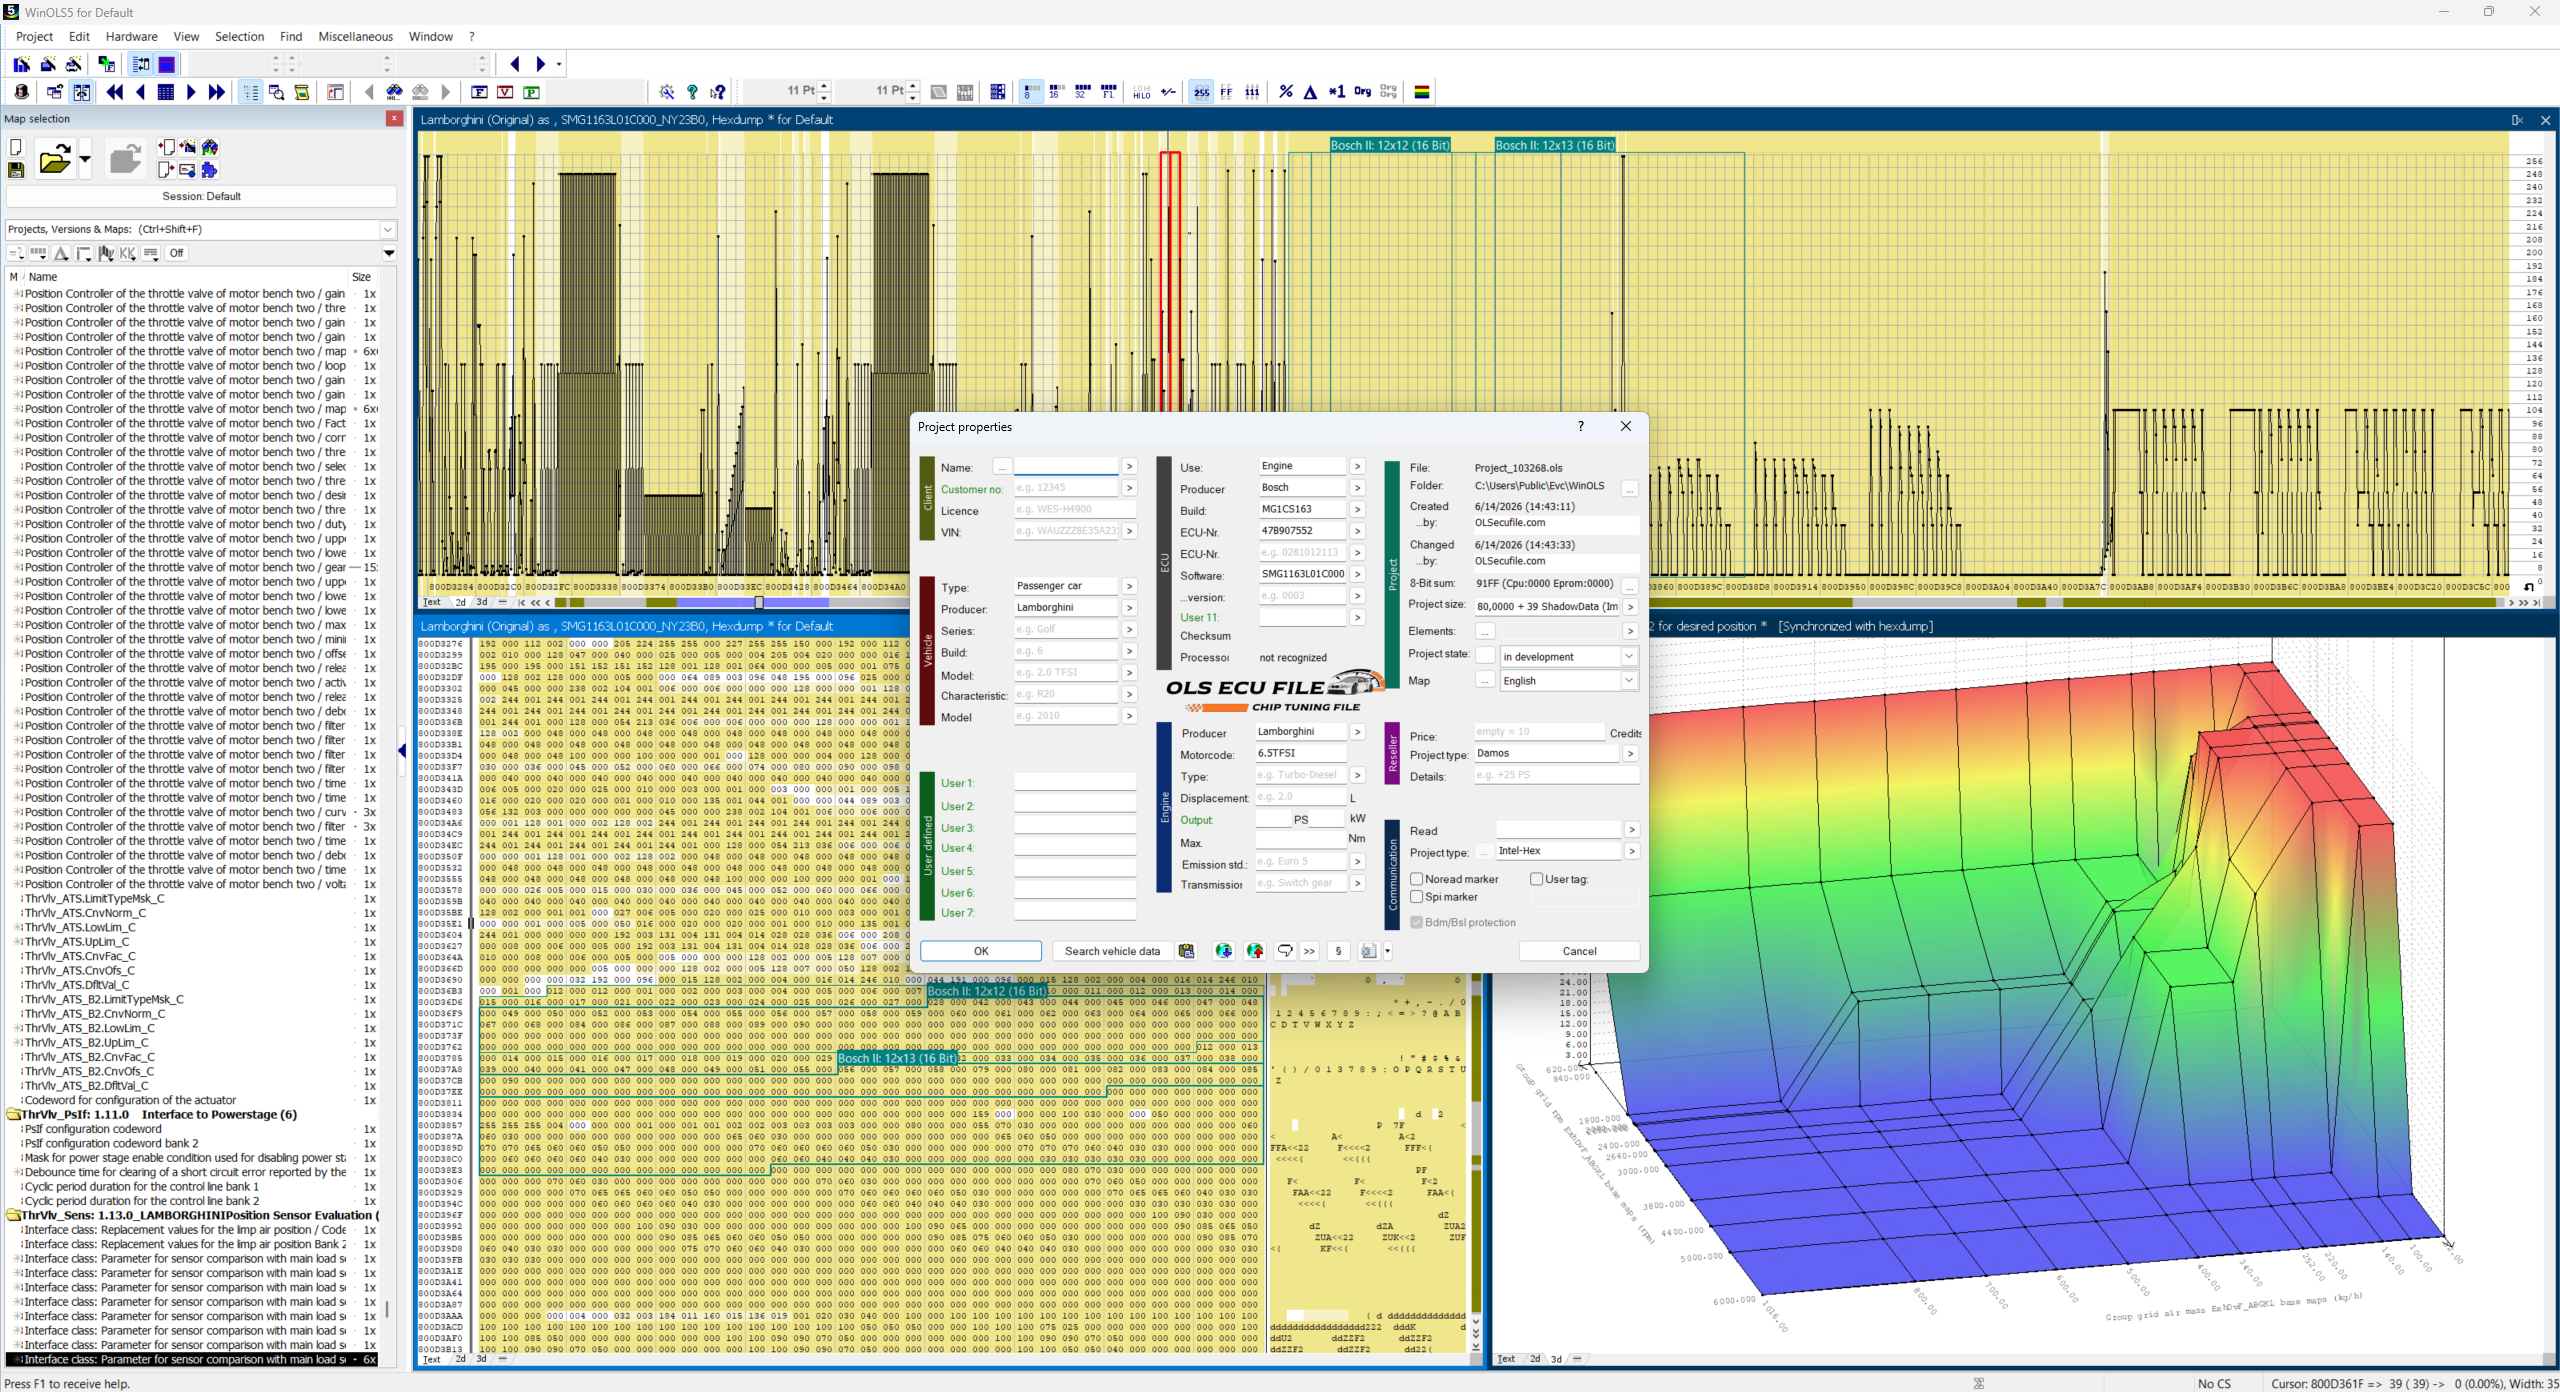
Task: Jump to last with the double-right arrows icon
Action: (216, 92)
